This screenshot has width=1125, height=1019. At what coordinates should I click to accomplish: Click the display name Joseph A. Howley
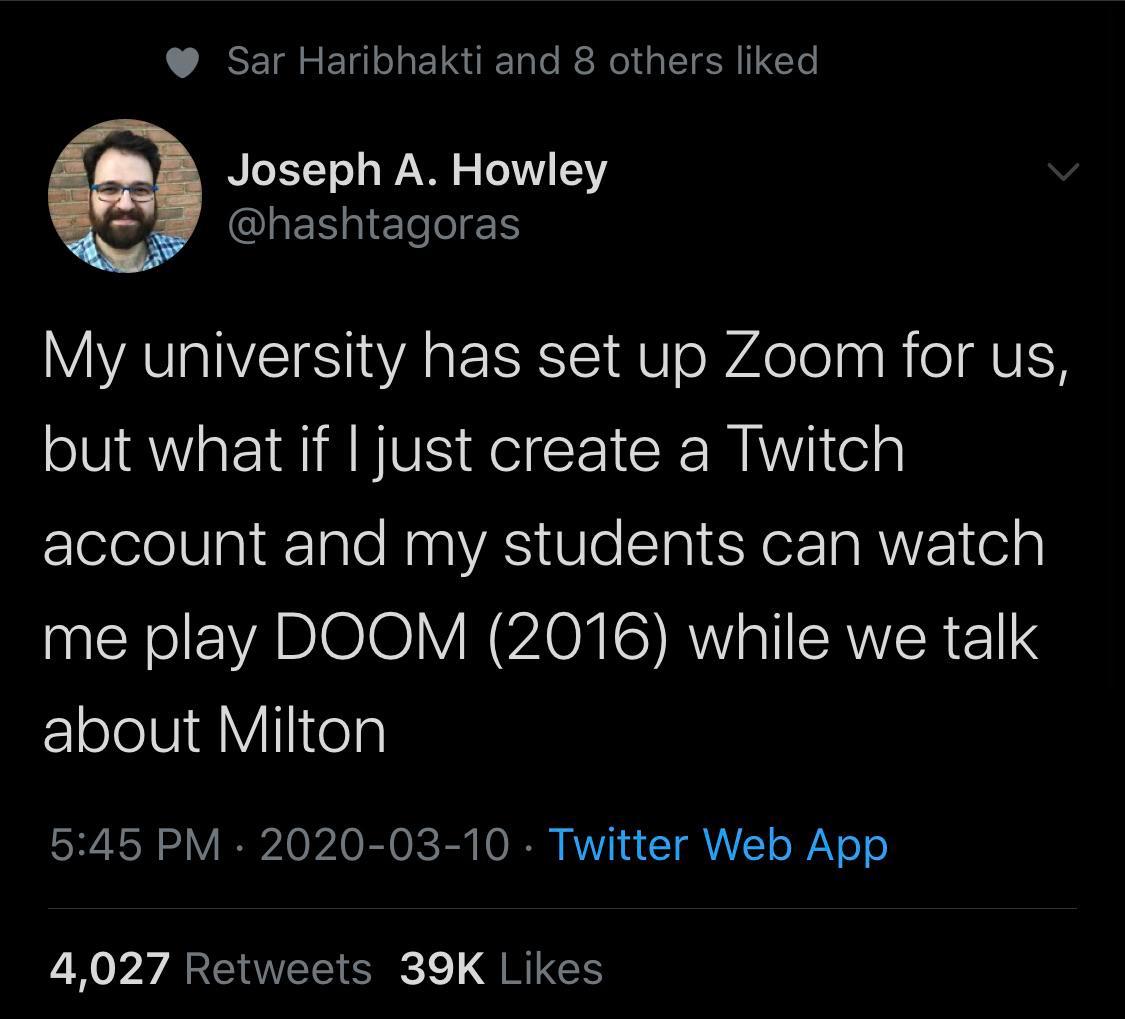click(416, 170)
